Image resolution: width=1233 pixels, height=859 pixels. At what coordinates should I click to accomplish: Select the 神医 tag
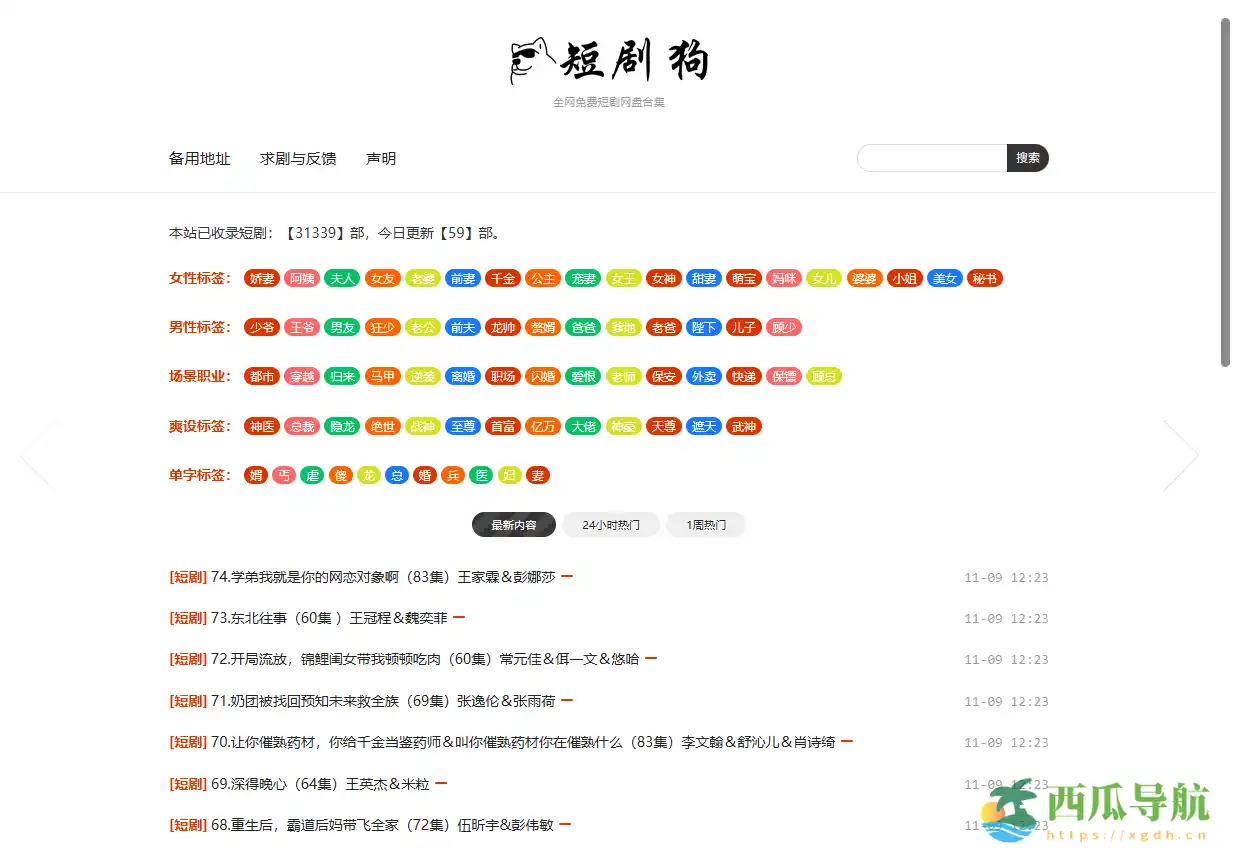point(261,425)
